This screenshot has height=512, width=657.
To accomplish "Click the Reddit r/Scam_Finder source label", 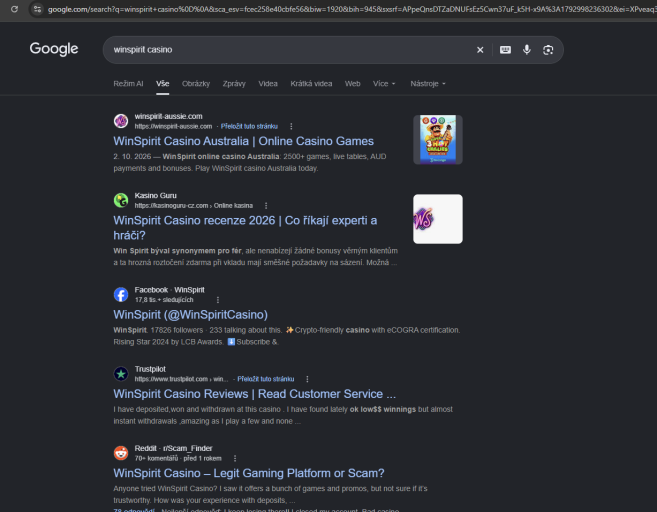I will pos(173,448).
